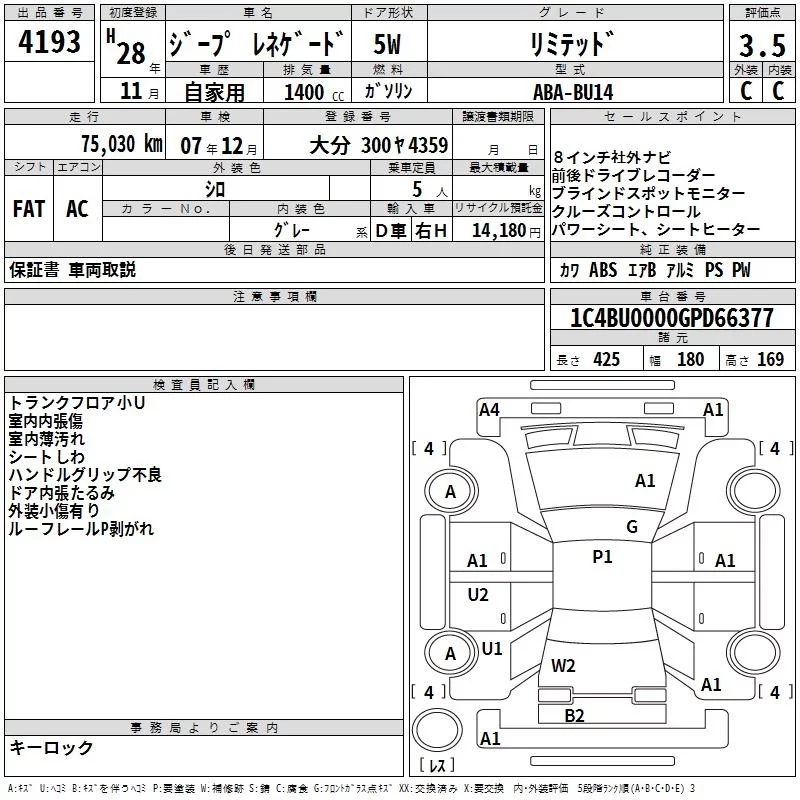
Task: Click the recycle deposit 14,180円
Action: click(x=506, y=231)
